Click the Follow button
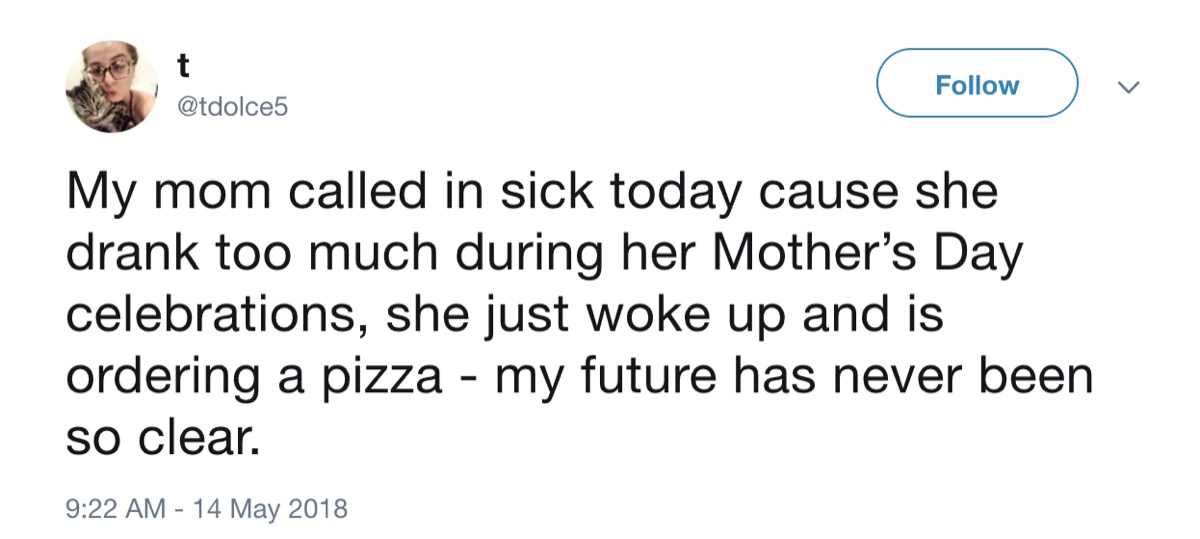The width and height of the screenshot is (1200, 539). point(976,84)
